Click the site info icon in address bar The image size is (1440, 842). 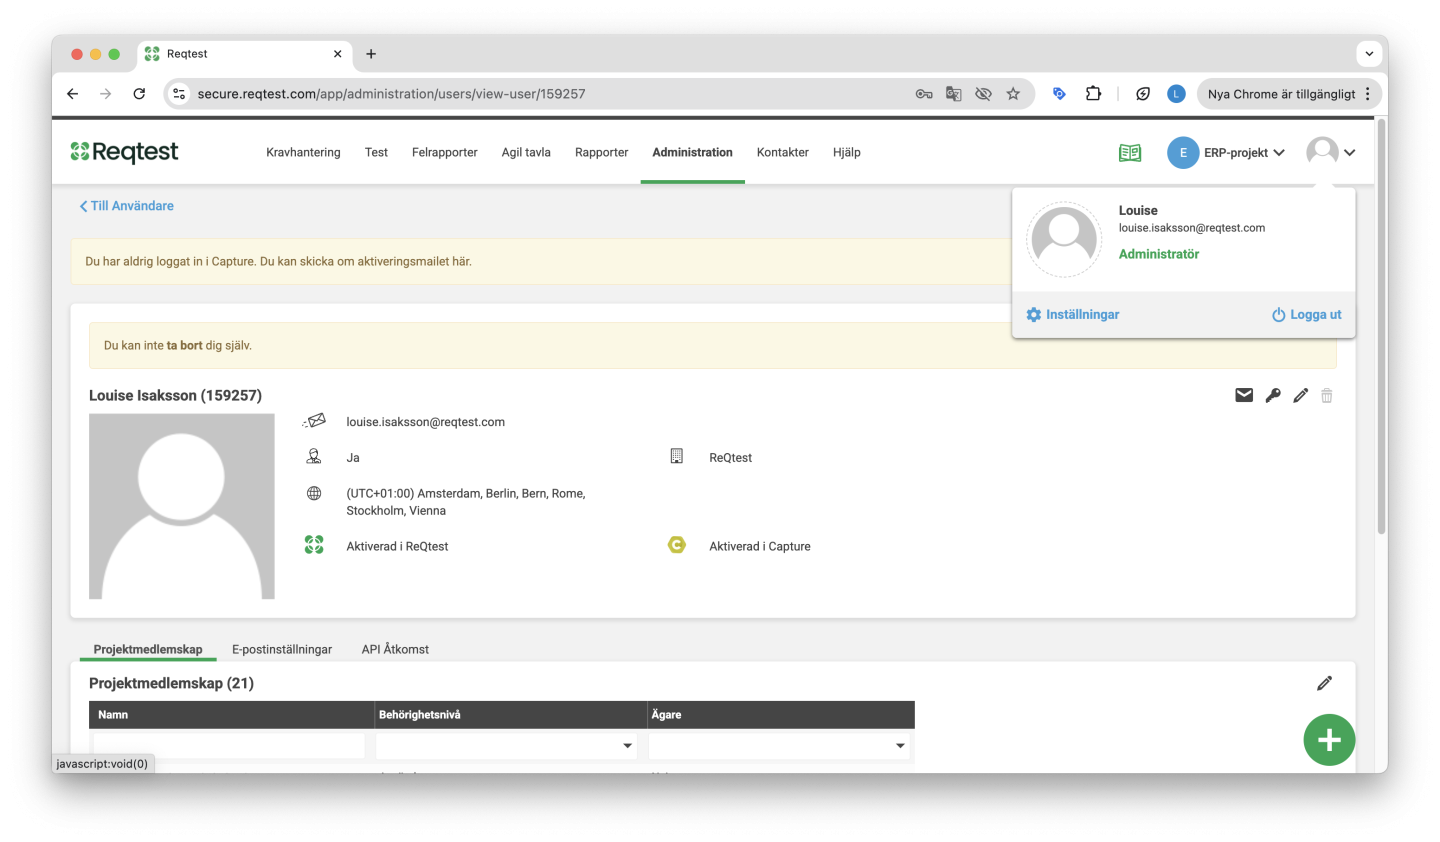(x=179, y=94)
